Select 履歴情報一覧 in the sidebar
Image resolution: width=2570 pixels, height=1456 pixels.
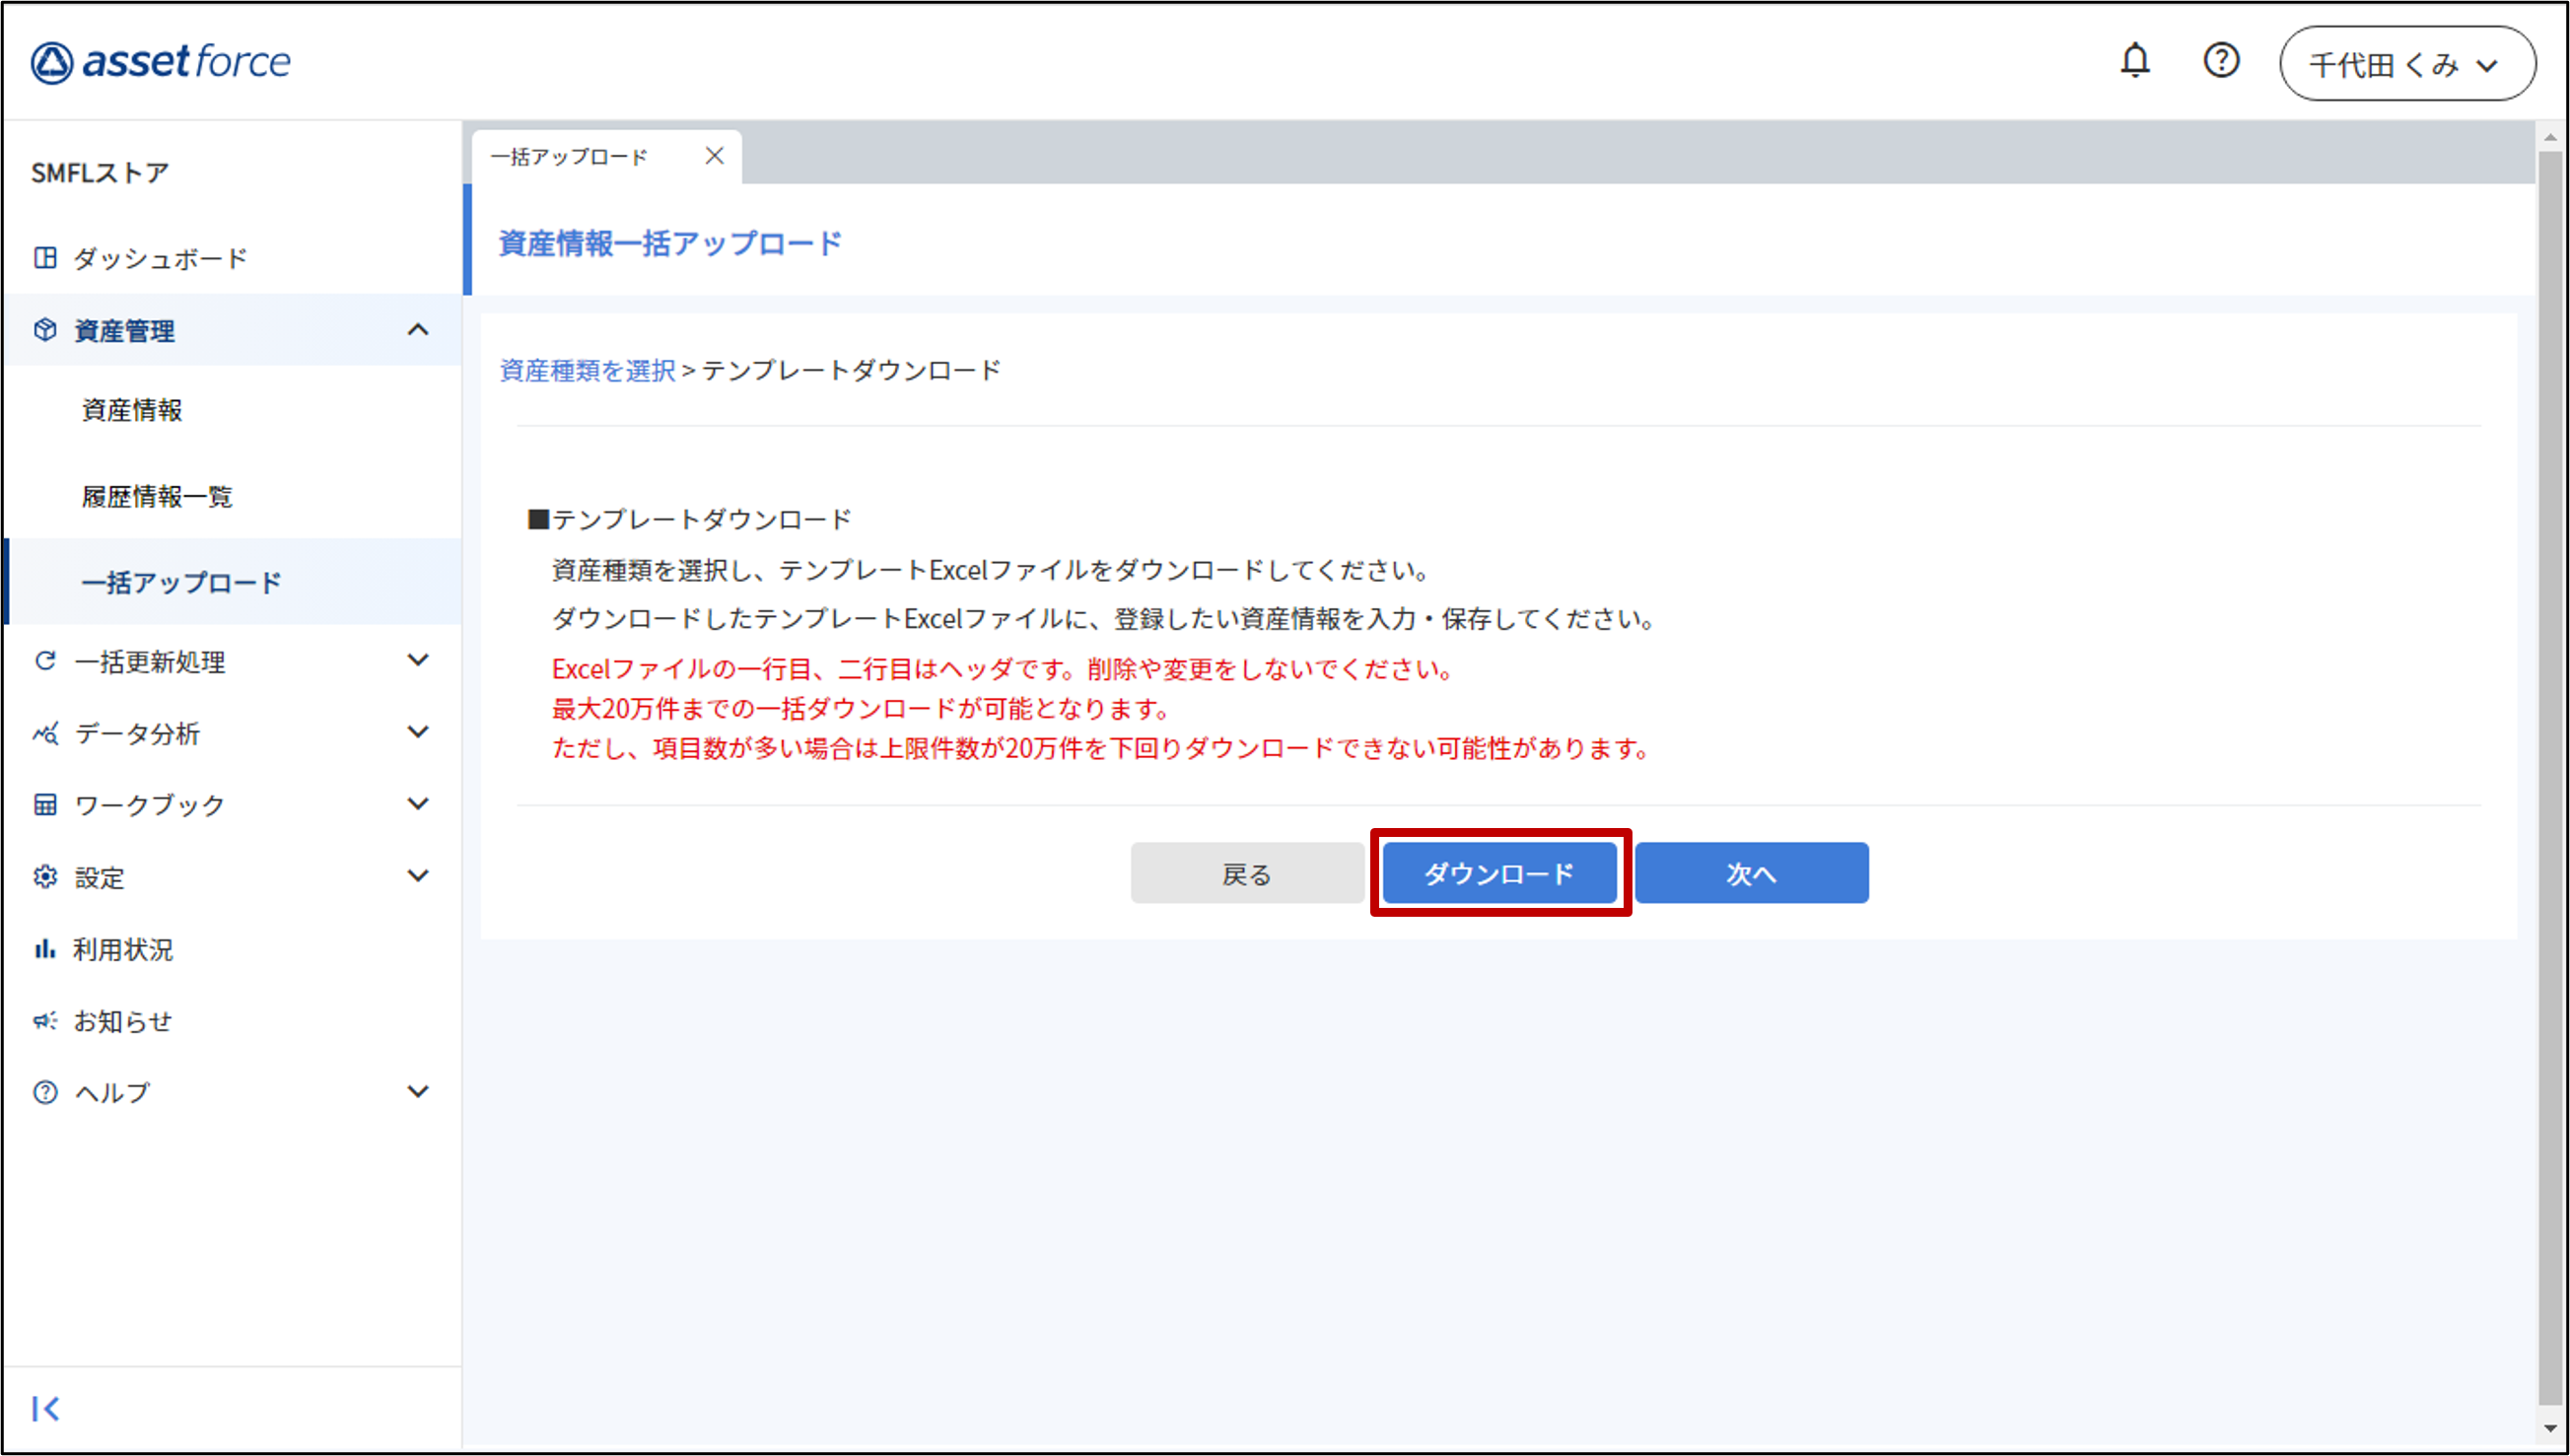[x=157, y=497]
